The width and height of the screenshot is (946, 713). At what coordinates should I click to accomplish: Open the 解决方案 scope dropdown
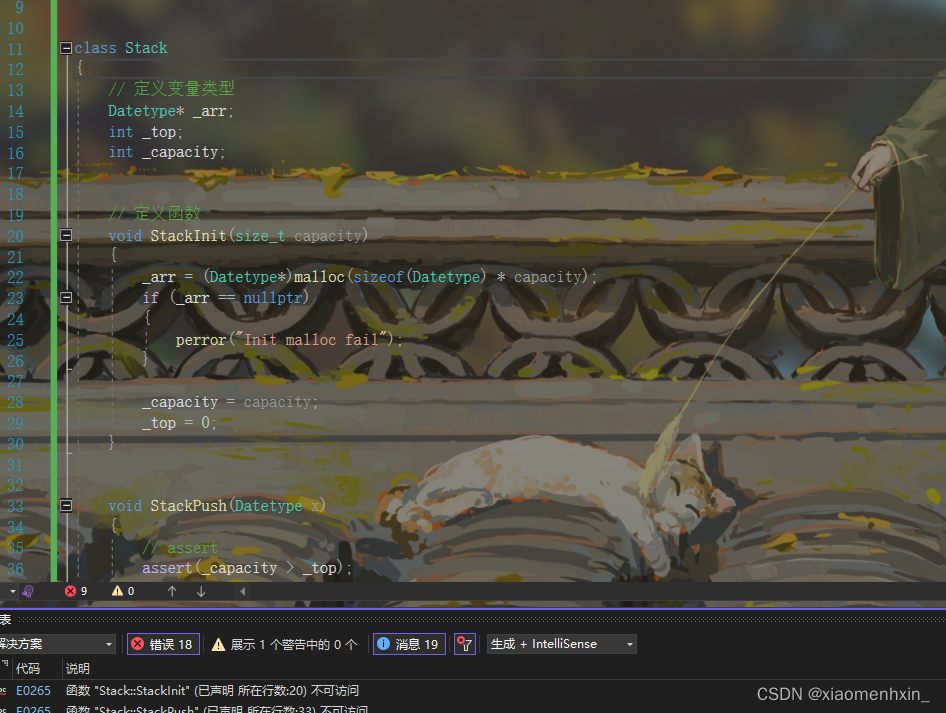(57, 644)
